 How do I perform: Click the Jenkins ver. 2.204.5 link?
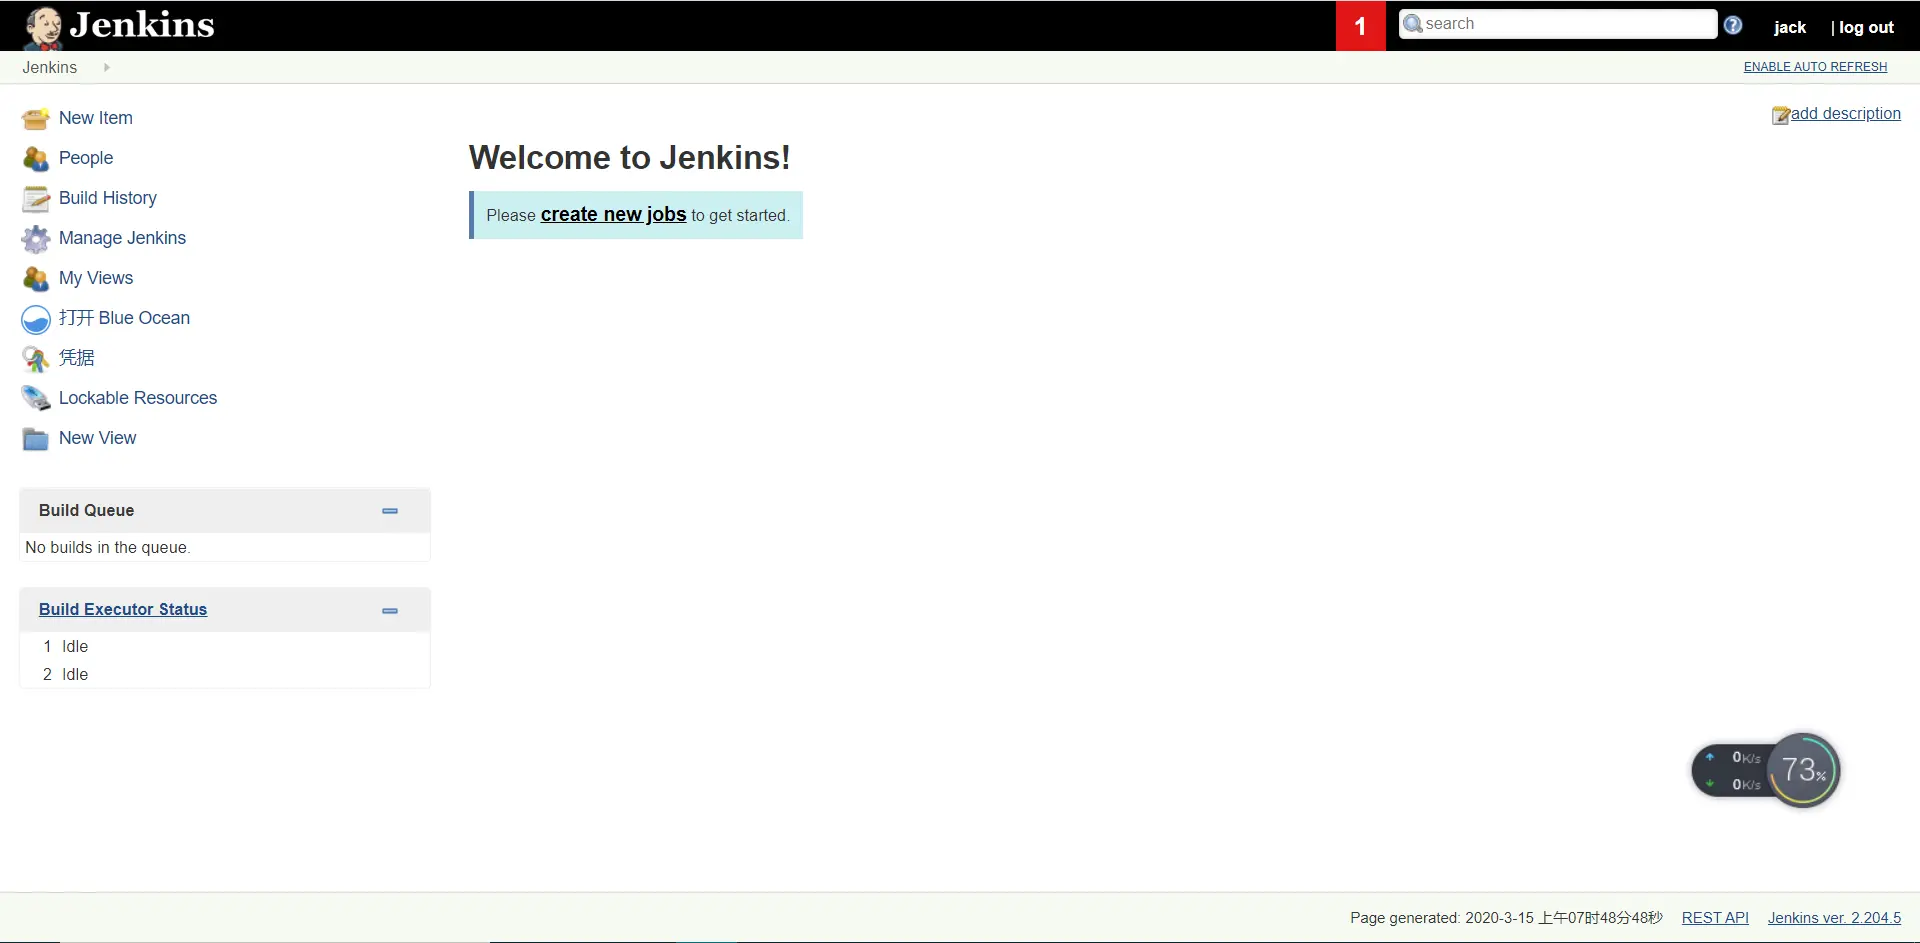(1834, 918)
